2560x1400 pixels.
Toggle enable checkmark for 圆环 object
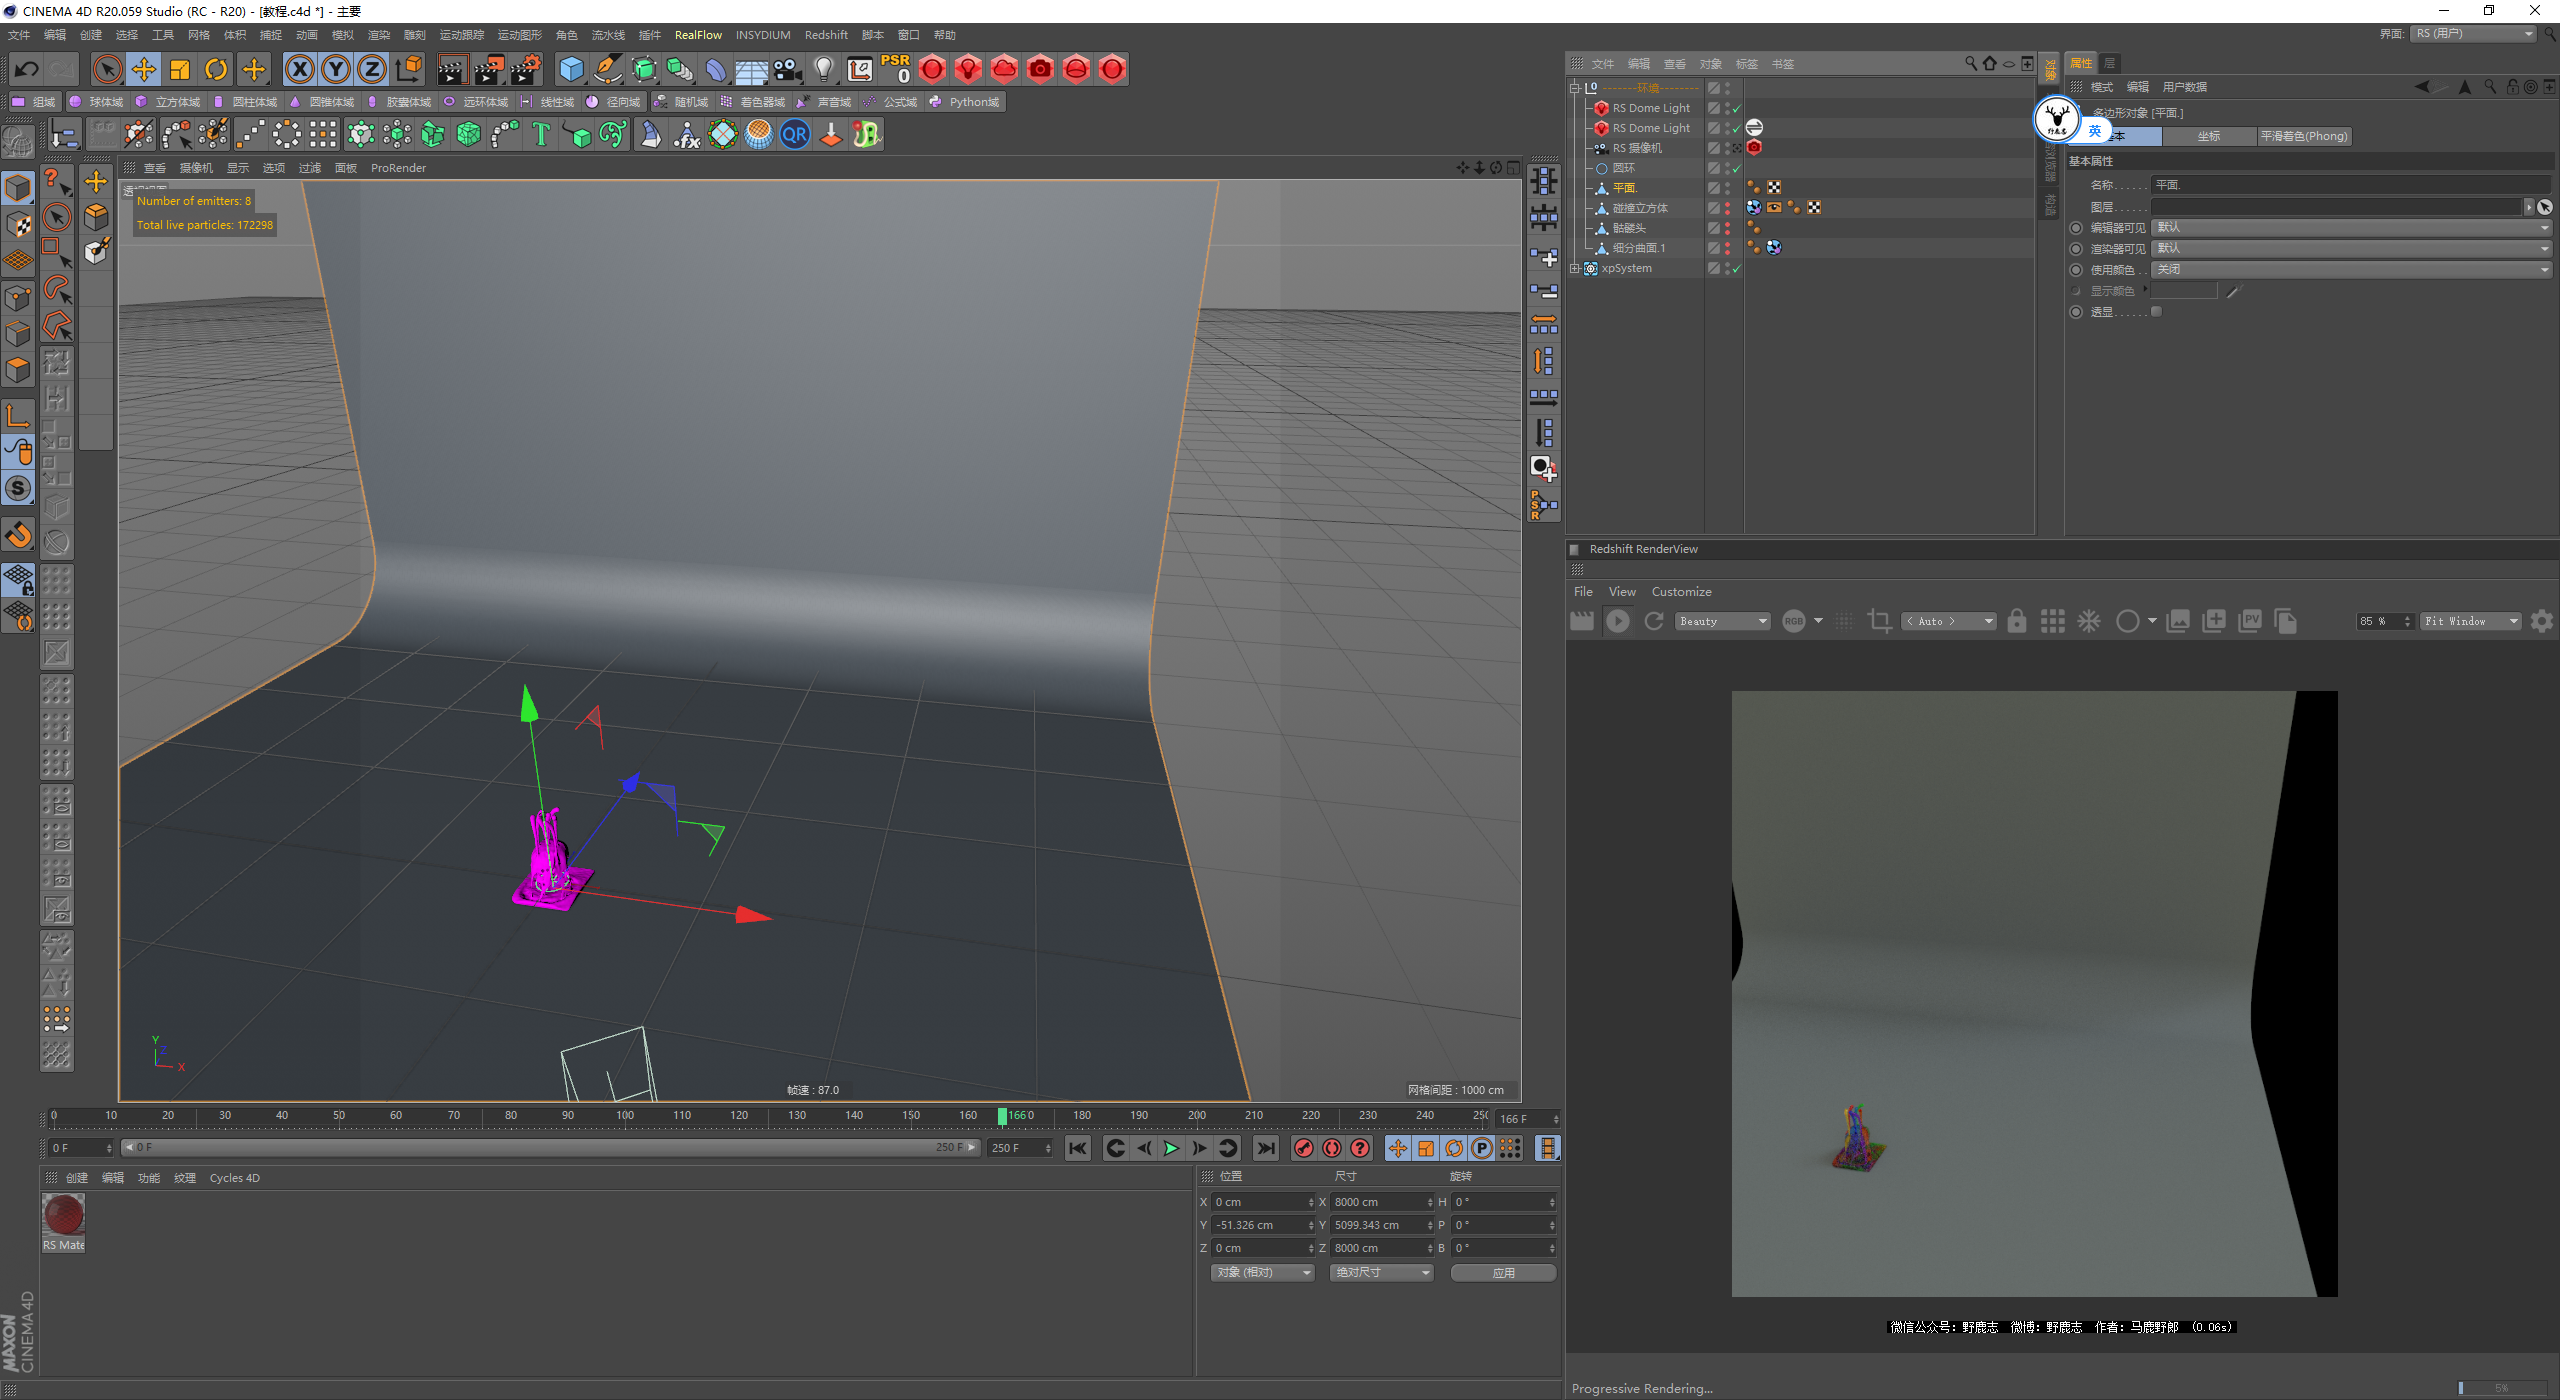(1737, 168)
